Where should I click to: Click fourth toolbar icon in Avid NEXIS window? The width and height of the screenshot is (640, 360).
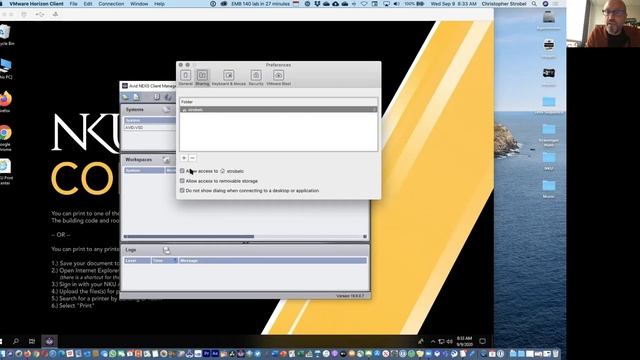168,97
